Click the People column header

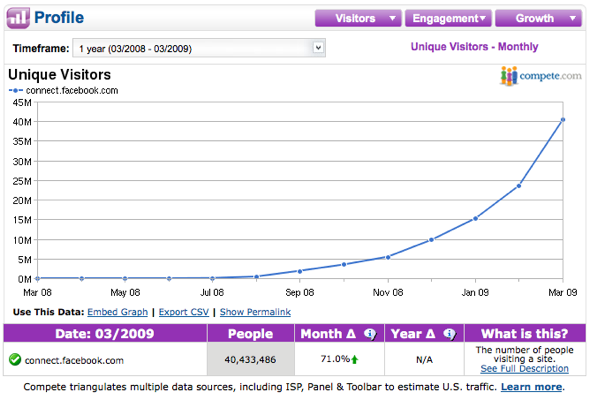point(251,334)
